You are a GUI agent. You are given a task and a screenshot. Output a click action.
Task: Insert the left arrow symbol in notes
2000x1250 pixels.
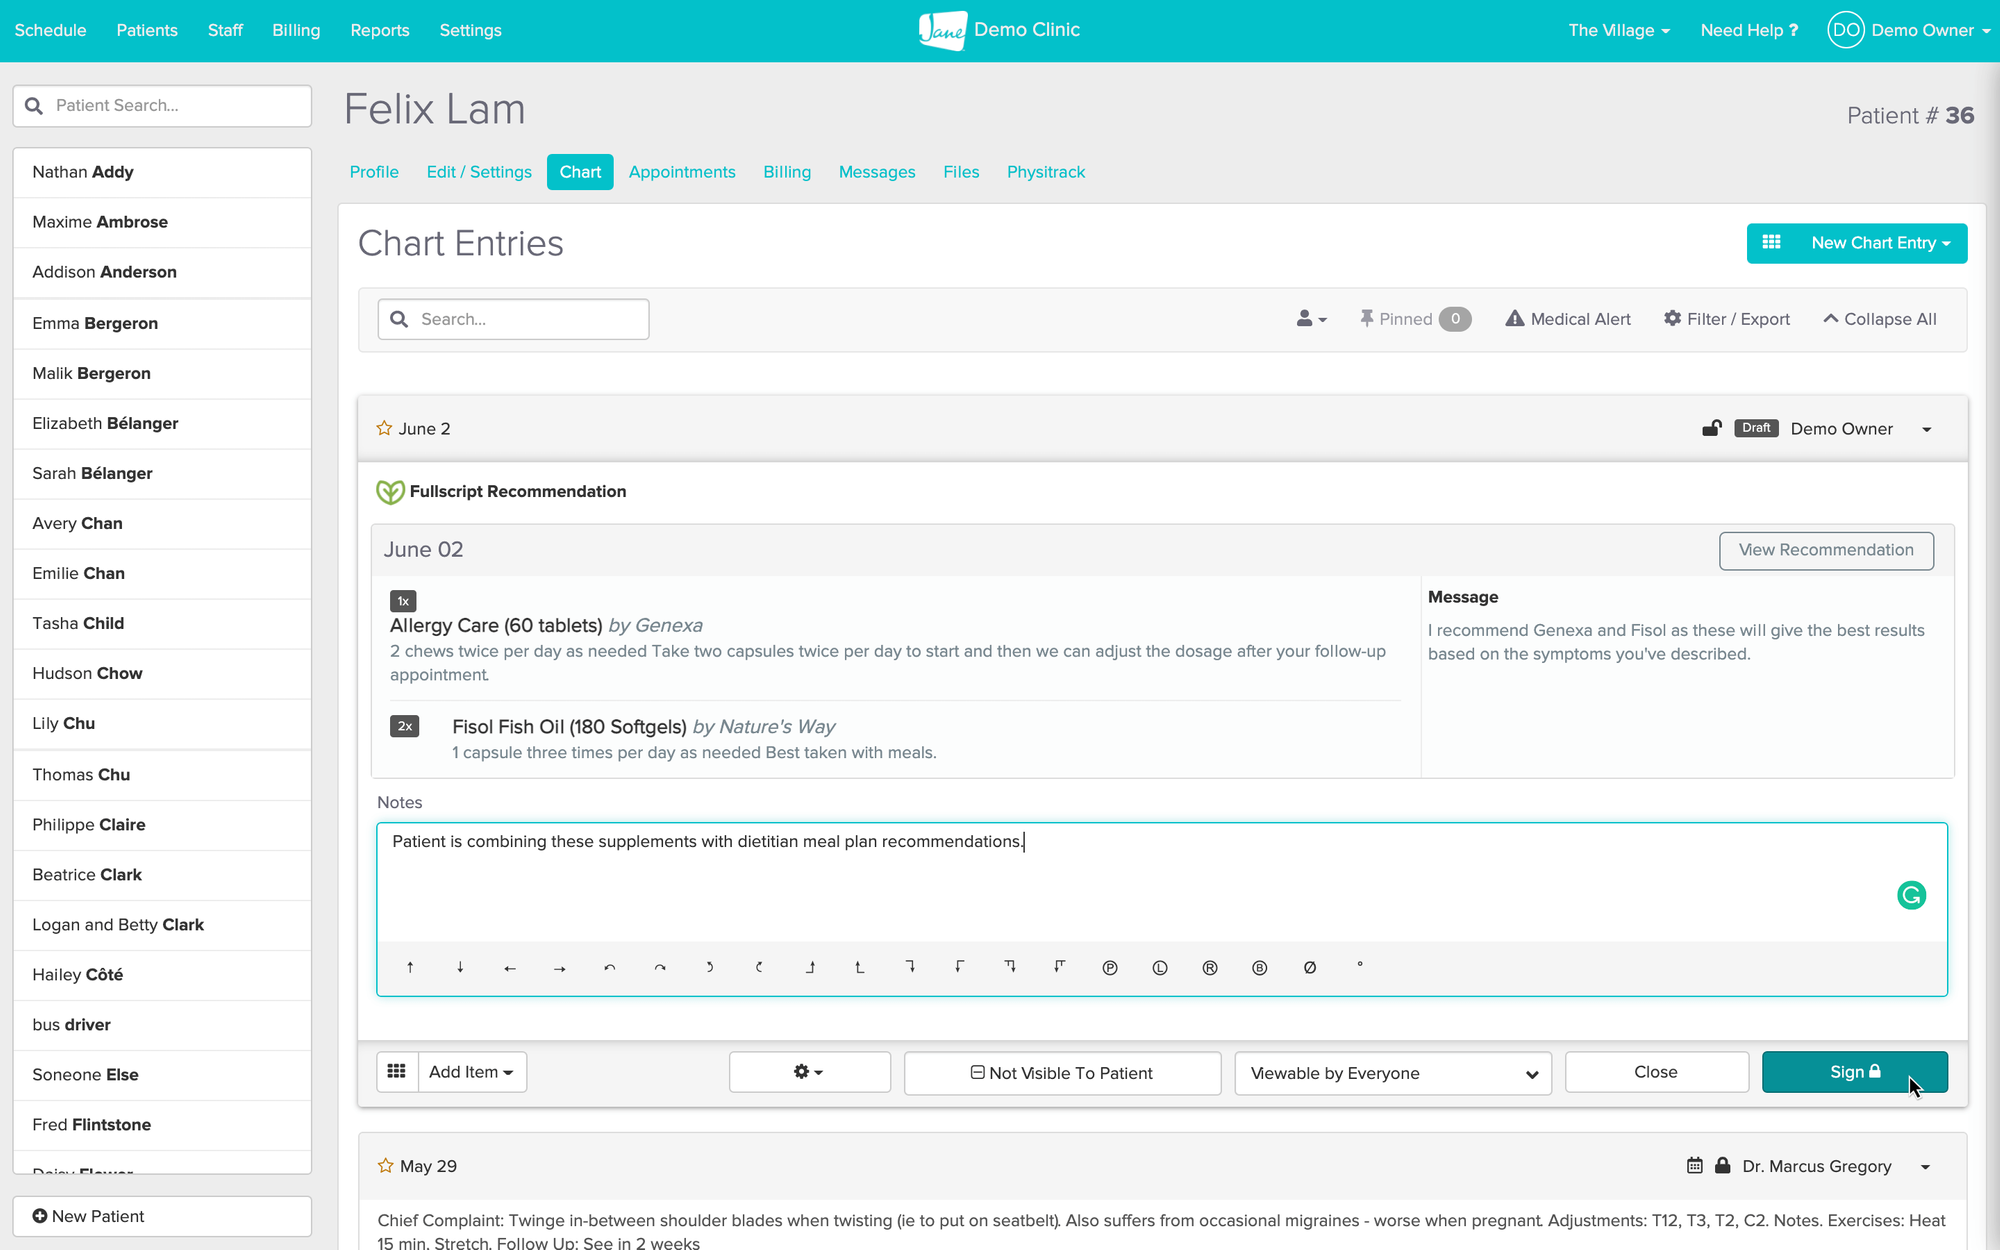[x=510, y=967]
